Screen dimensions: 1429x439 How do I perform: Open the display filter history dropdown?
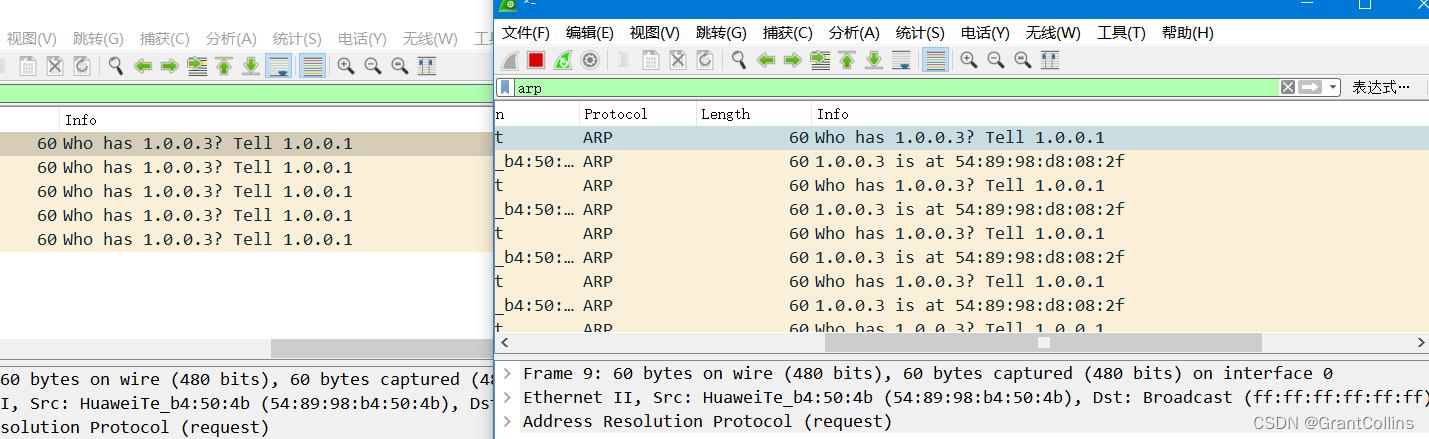[x=1334, y=88]
